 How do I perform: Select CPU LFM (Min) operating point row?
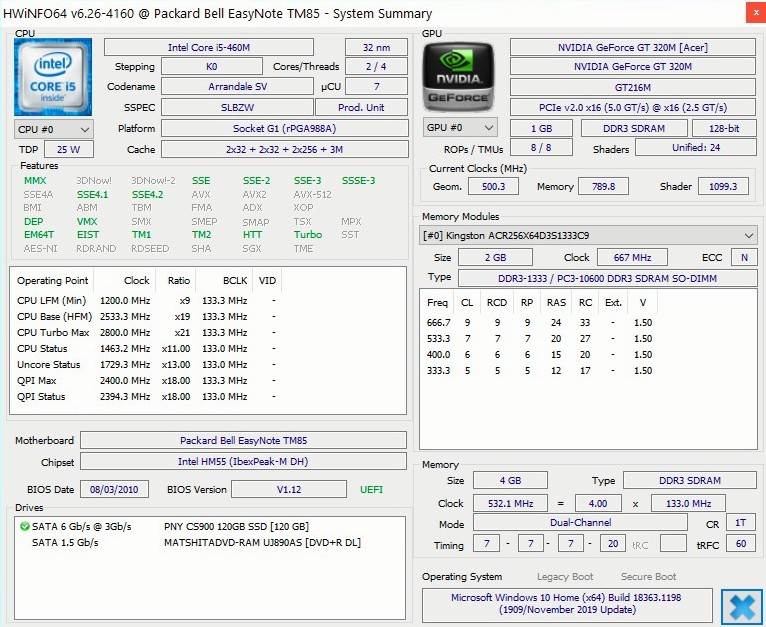point(147,301)
